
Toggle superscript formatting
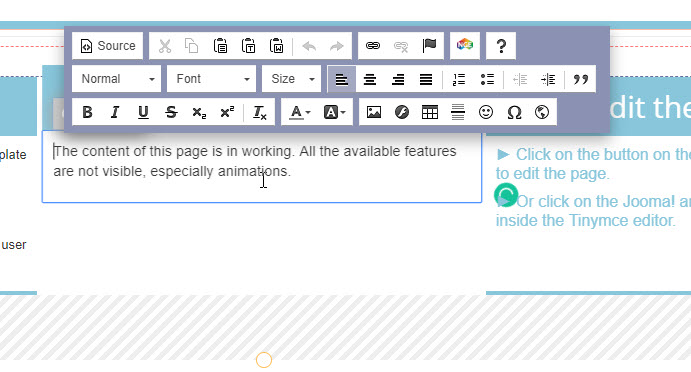[227, 112]
